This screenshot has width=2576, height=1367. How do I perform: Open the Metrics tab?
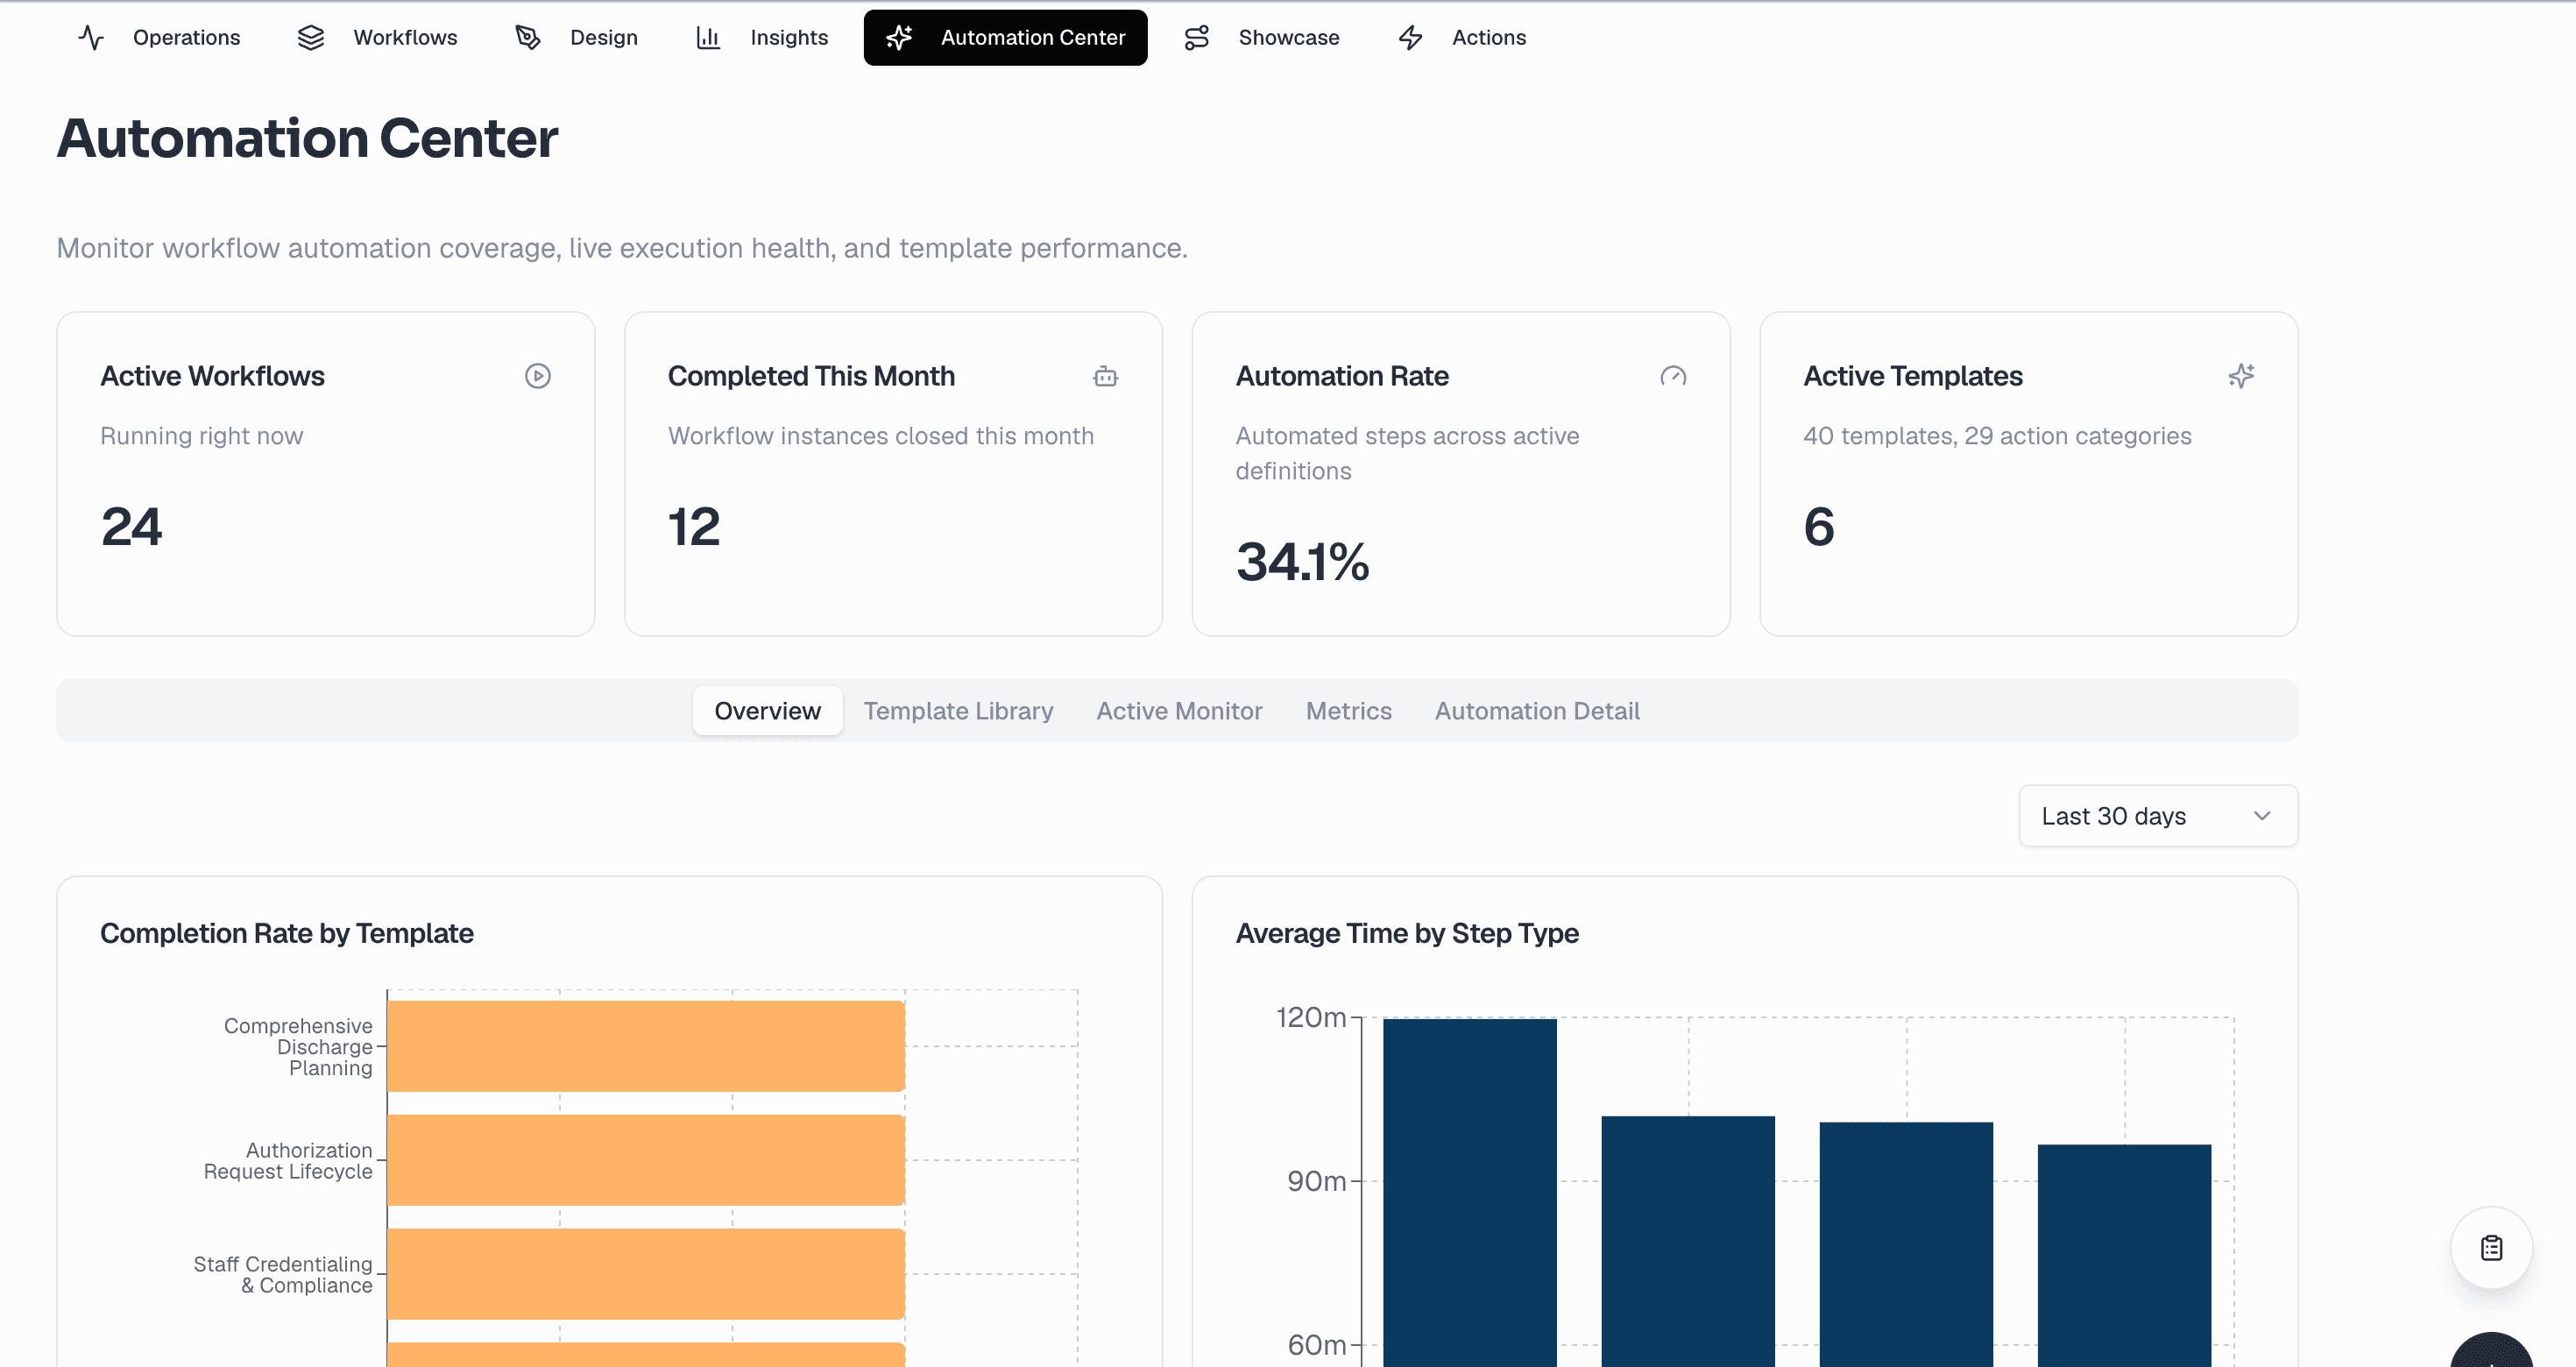pyautogui.click(x=1348, y=711)
